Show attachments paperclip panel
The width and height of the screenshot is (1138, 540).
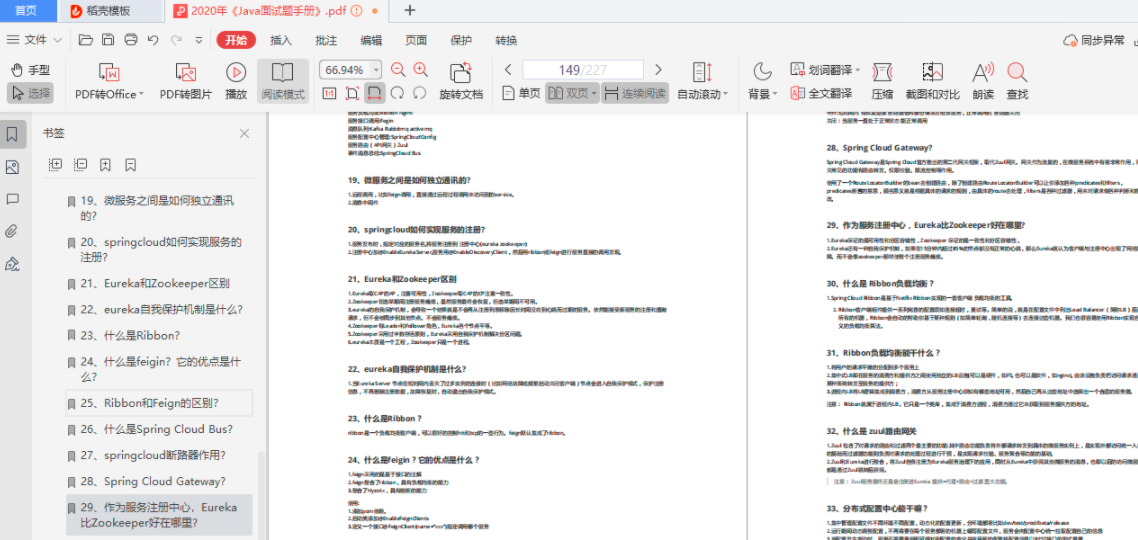12,232
